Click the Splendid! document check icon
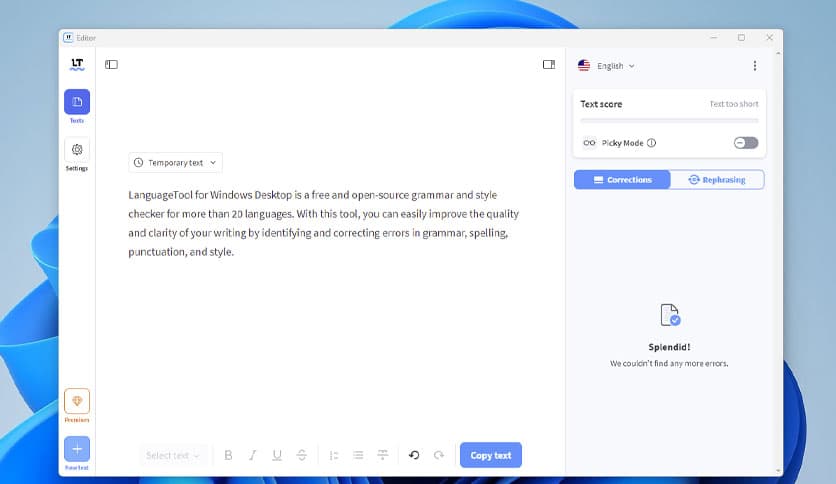The width and height of the screenshot is (836, 484). [670, 314]
